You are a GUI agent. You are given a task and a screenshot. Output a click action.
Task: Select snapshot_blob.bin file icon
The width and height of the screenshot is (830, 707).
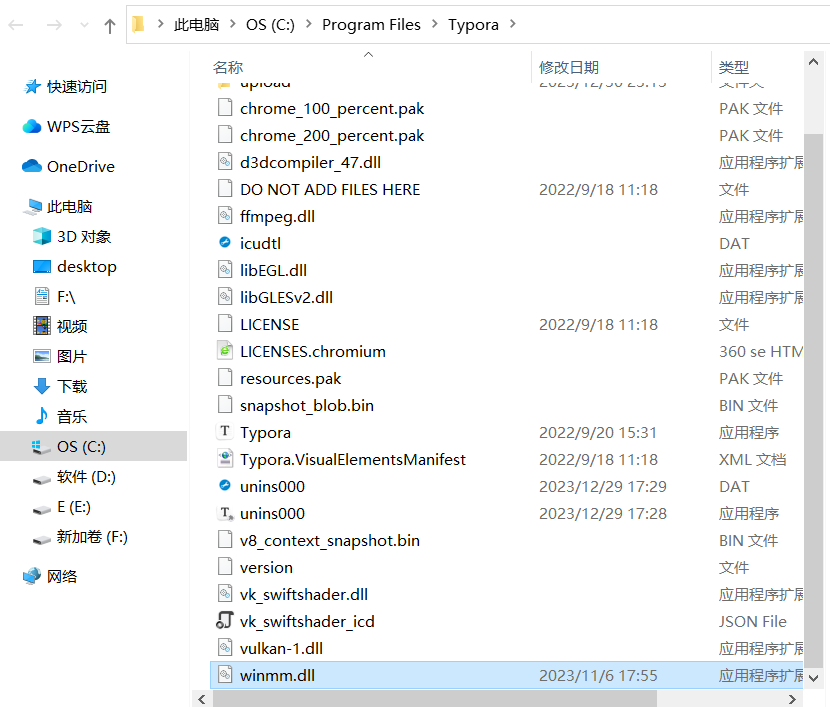(225, 404)
